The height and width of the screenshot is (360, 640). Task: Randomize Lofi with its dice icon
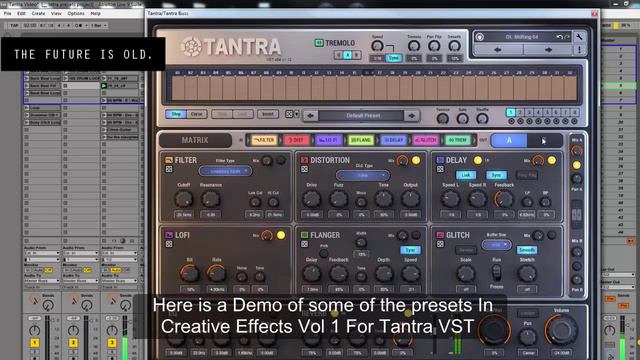coord(169,244)
